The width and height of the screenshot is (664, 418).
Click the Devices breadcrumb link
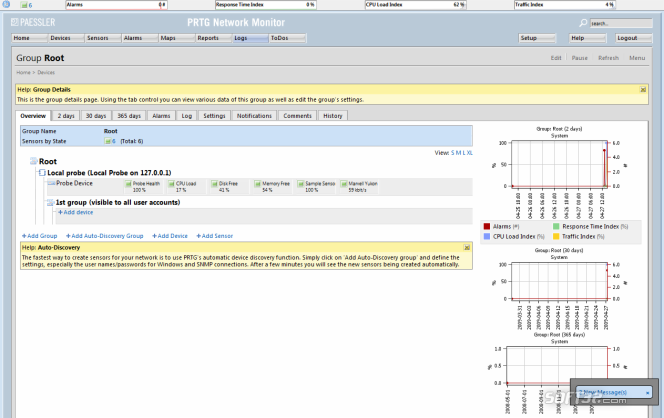46,72
